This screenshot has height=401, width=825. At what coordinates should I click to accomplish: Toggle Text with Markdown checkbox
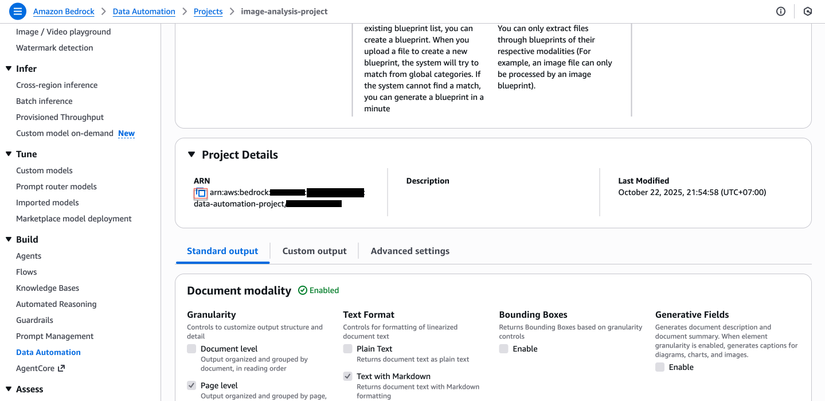(348, 376)
